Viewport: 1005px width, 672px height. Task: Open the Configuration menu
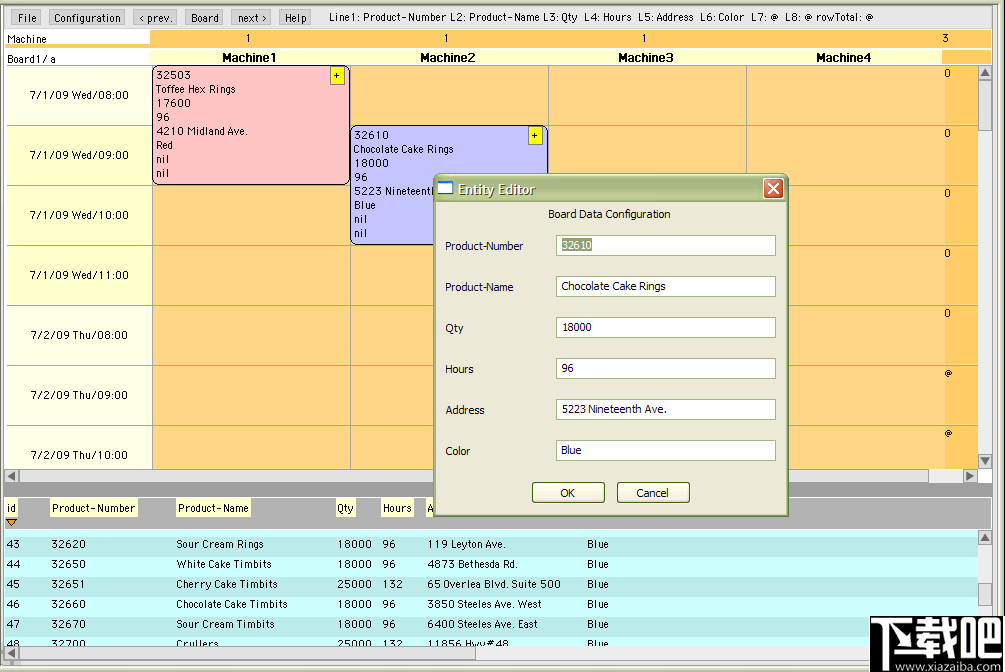(87, 17)
